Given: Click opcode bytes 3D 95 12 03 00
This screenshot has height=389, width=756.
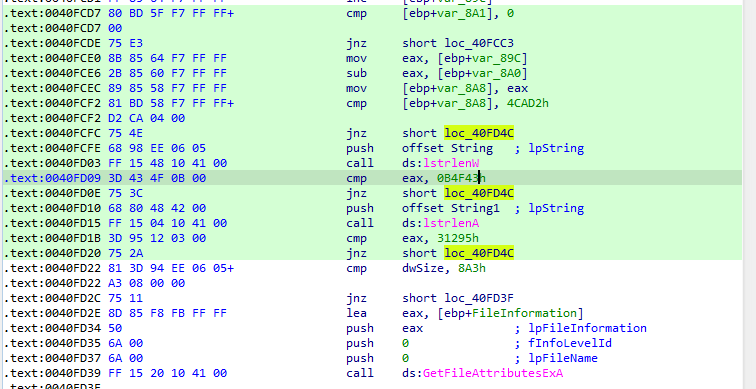Looking at the screenshot, I should click(157, 238).
